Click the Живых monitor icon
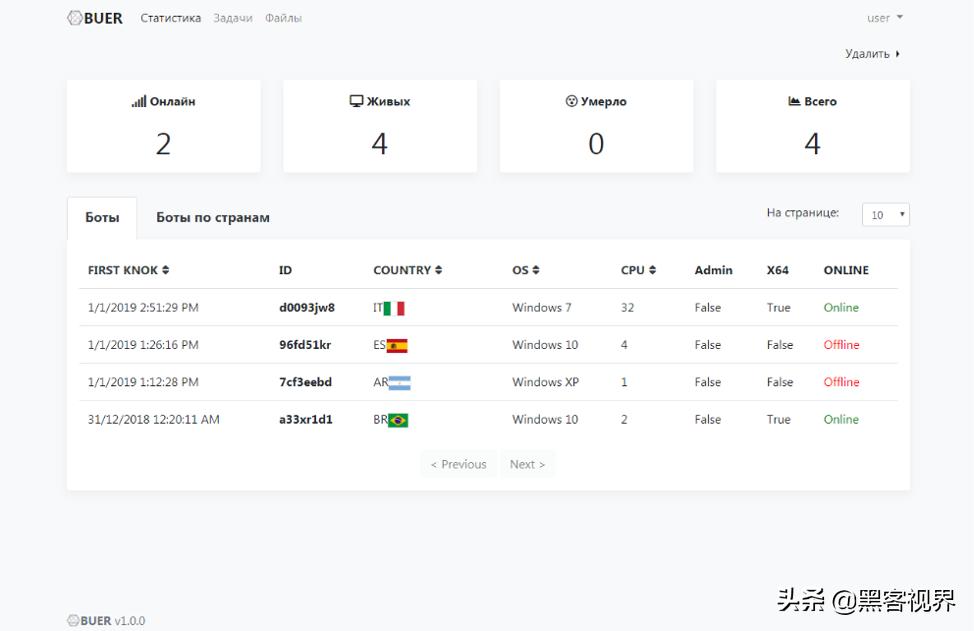The image size is (974, 631). [356, 101]
